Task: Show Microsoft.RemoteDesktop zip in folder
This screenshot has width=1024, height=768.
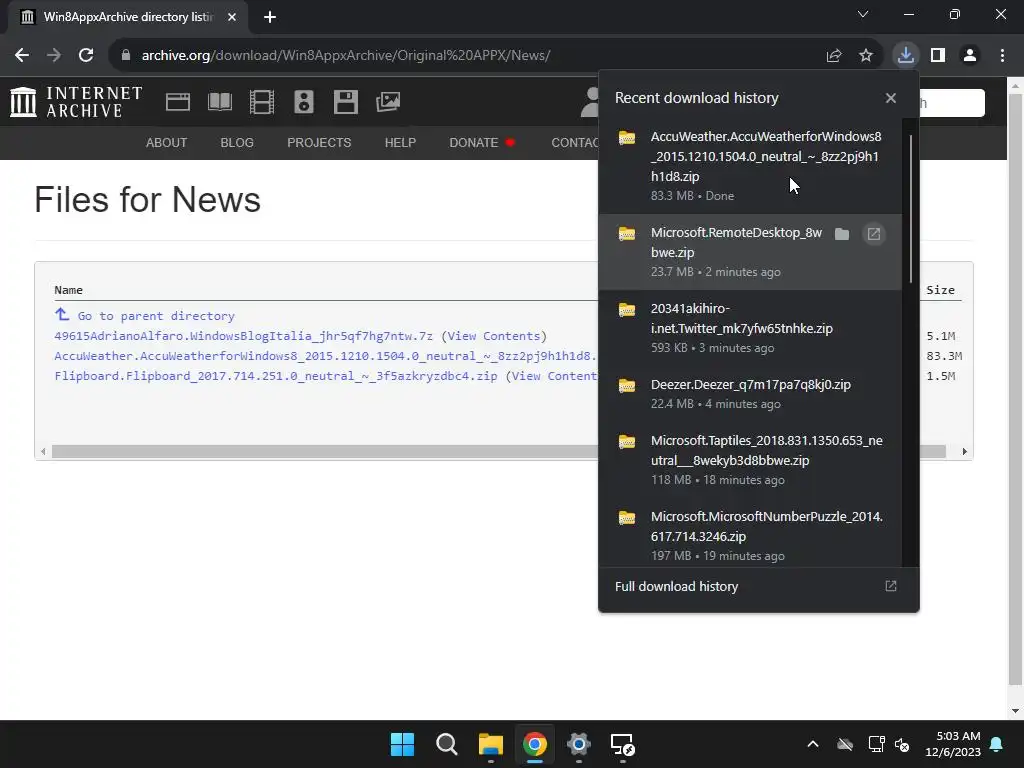Action: [842, 234]
